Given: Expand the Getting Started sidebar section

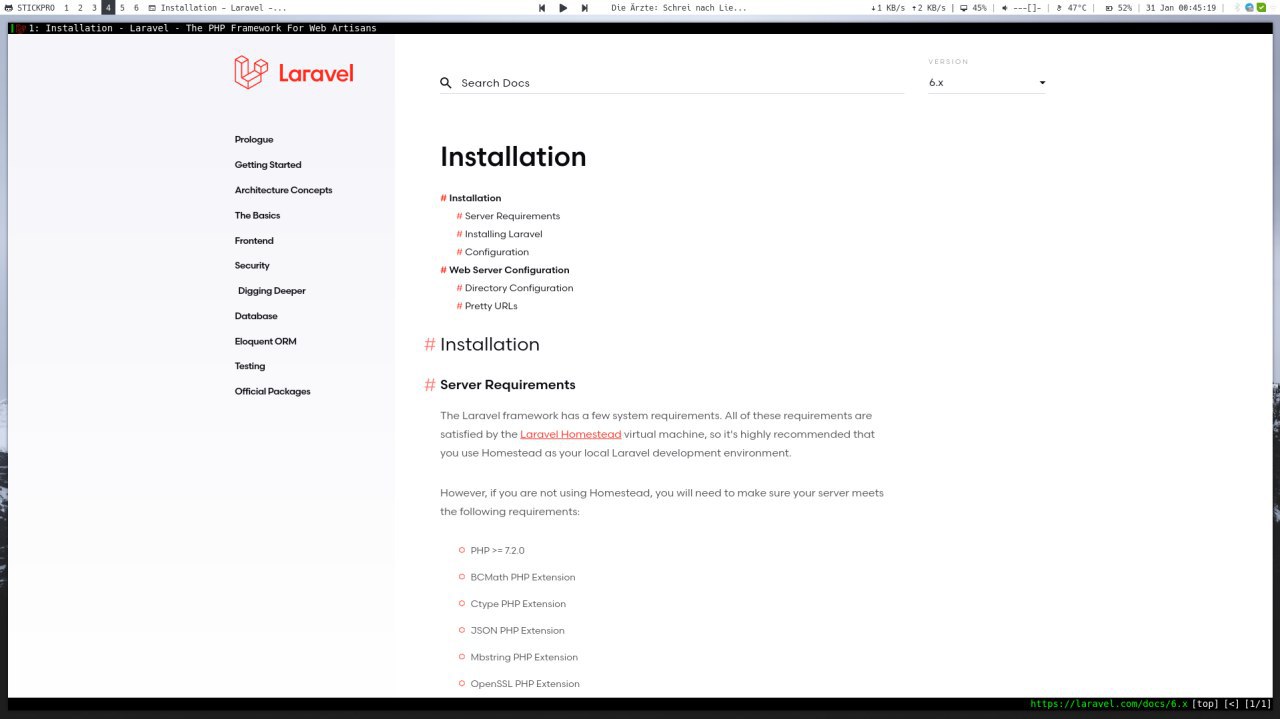Looking at the screenshot, I should pos(268,165).
